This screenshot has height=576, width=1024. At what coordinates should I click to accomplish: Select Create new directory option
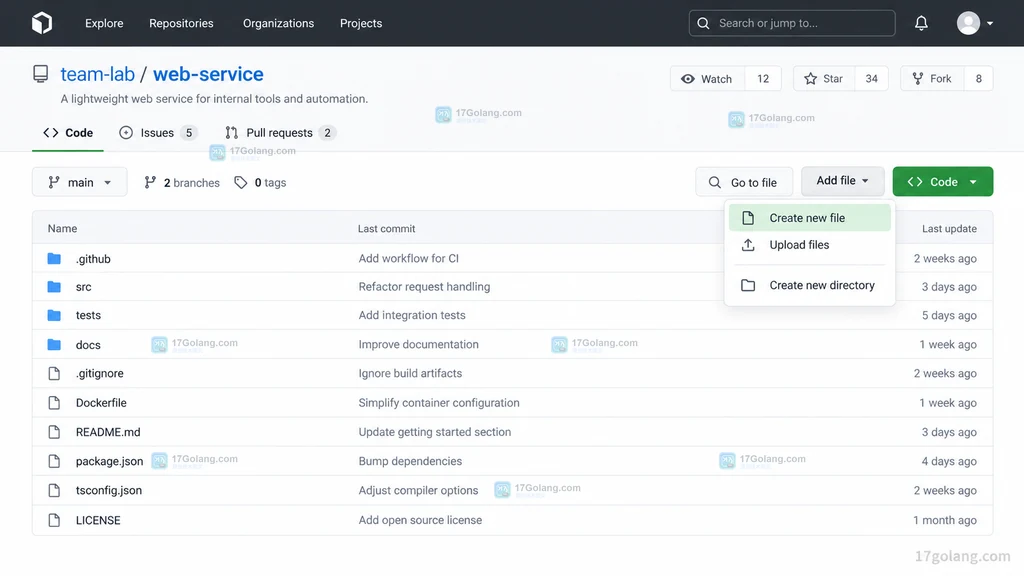809,285
